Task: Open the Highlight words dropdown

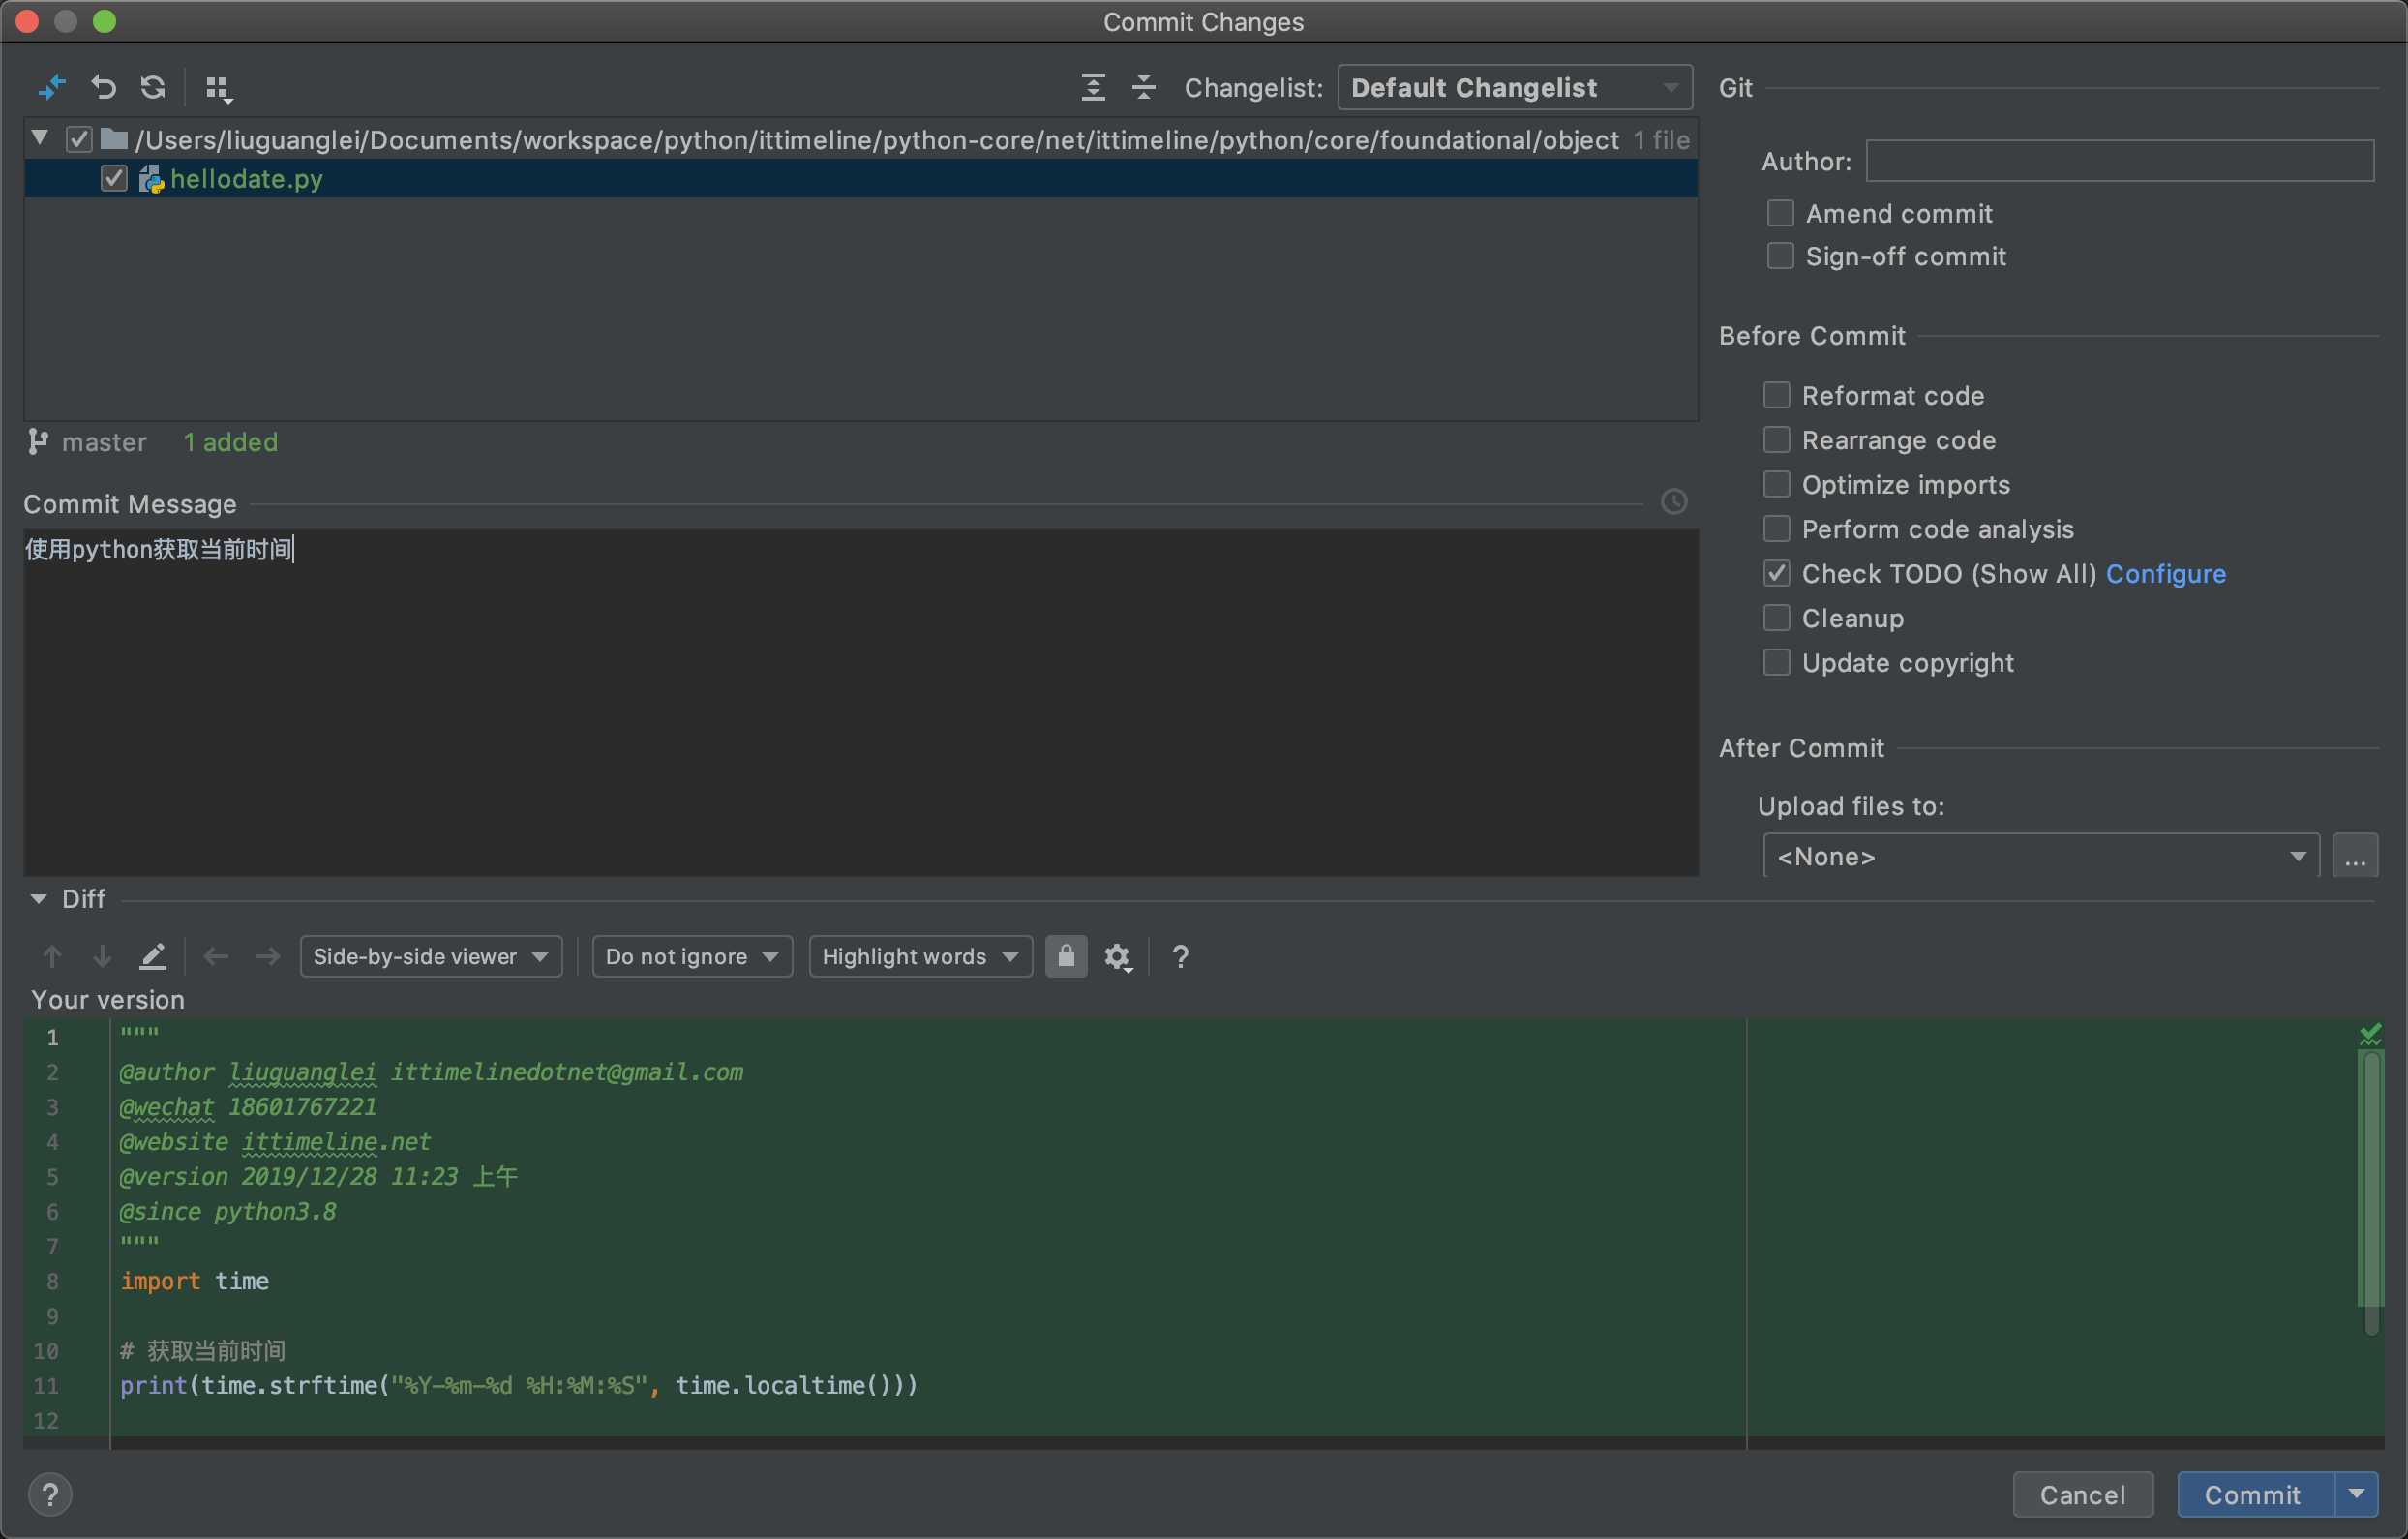Action: click(920, 957)
